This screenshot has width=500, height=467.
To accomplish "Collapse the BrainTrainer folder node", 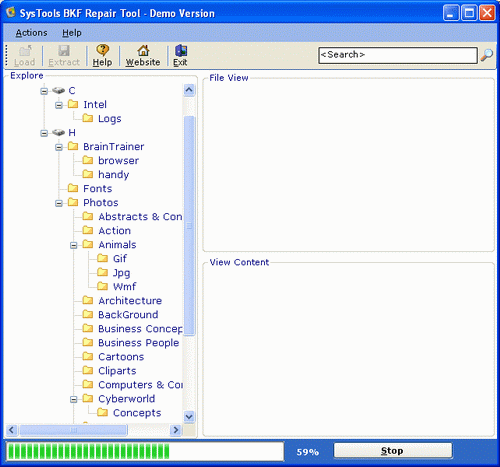I will pos(59,147).
